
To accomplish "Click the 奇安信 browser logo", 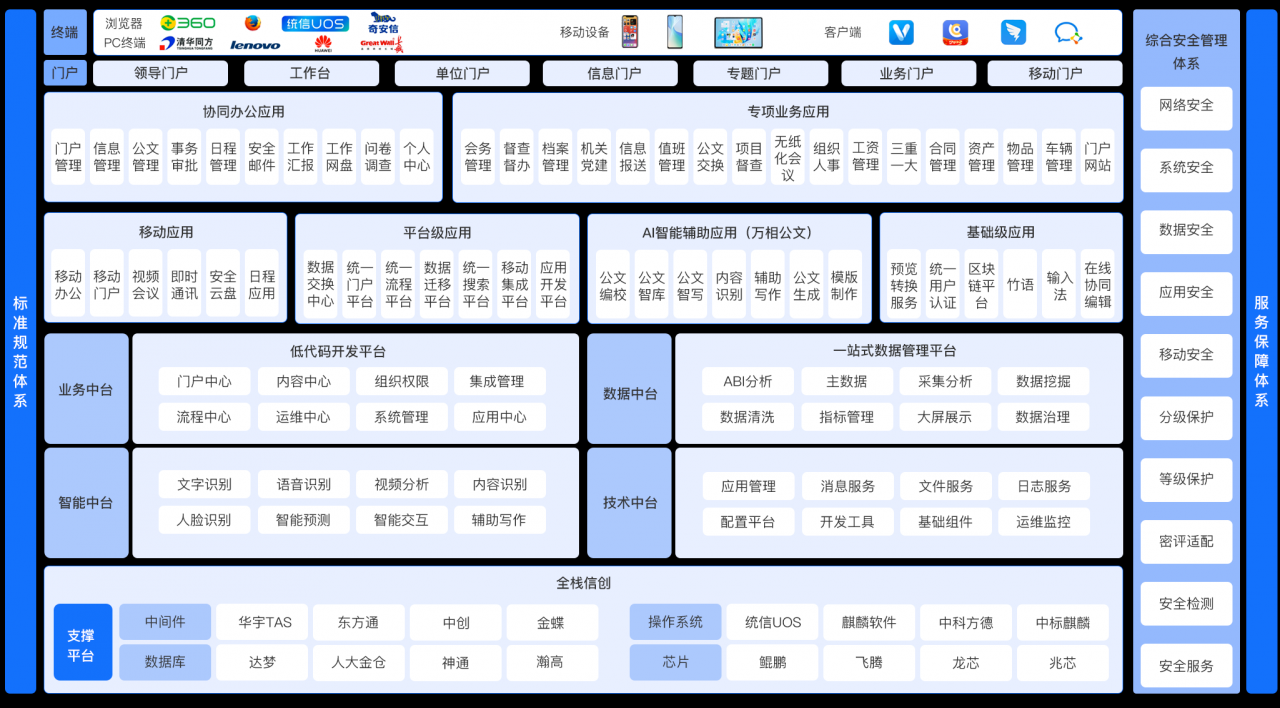I will (382, 22).
